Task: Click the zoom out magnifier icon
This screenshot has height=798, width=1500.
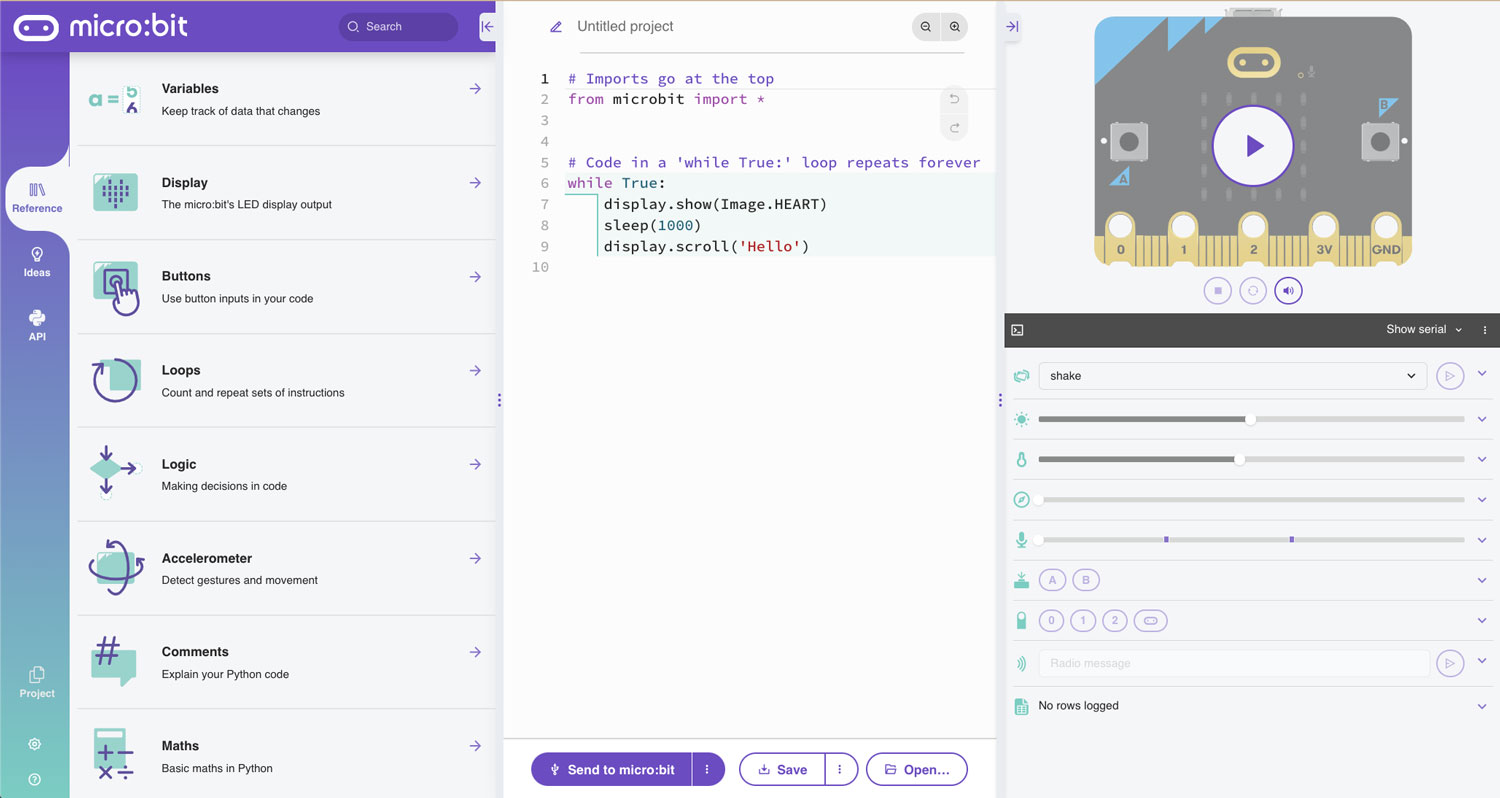Action: point(926,27)
